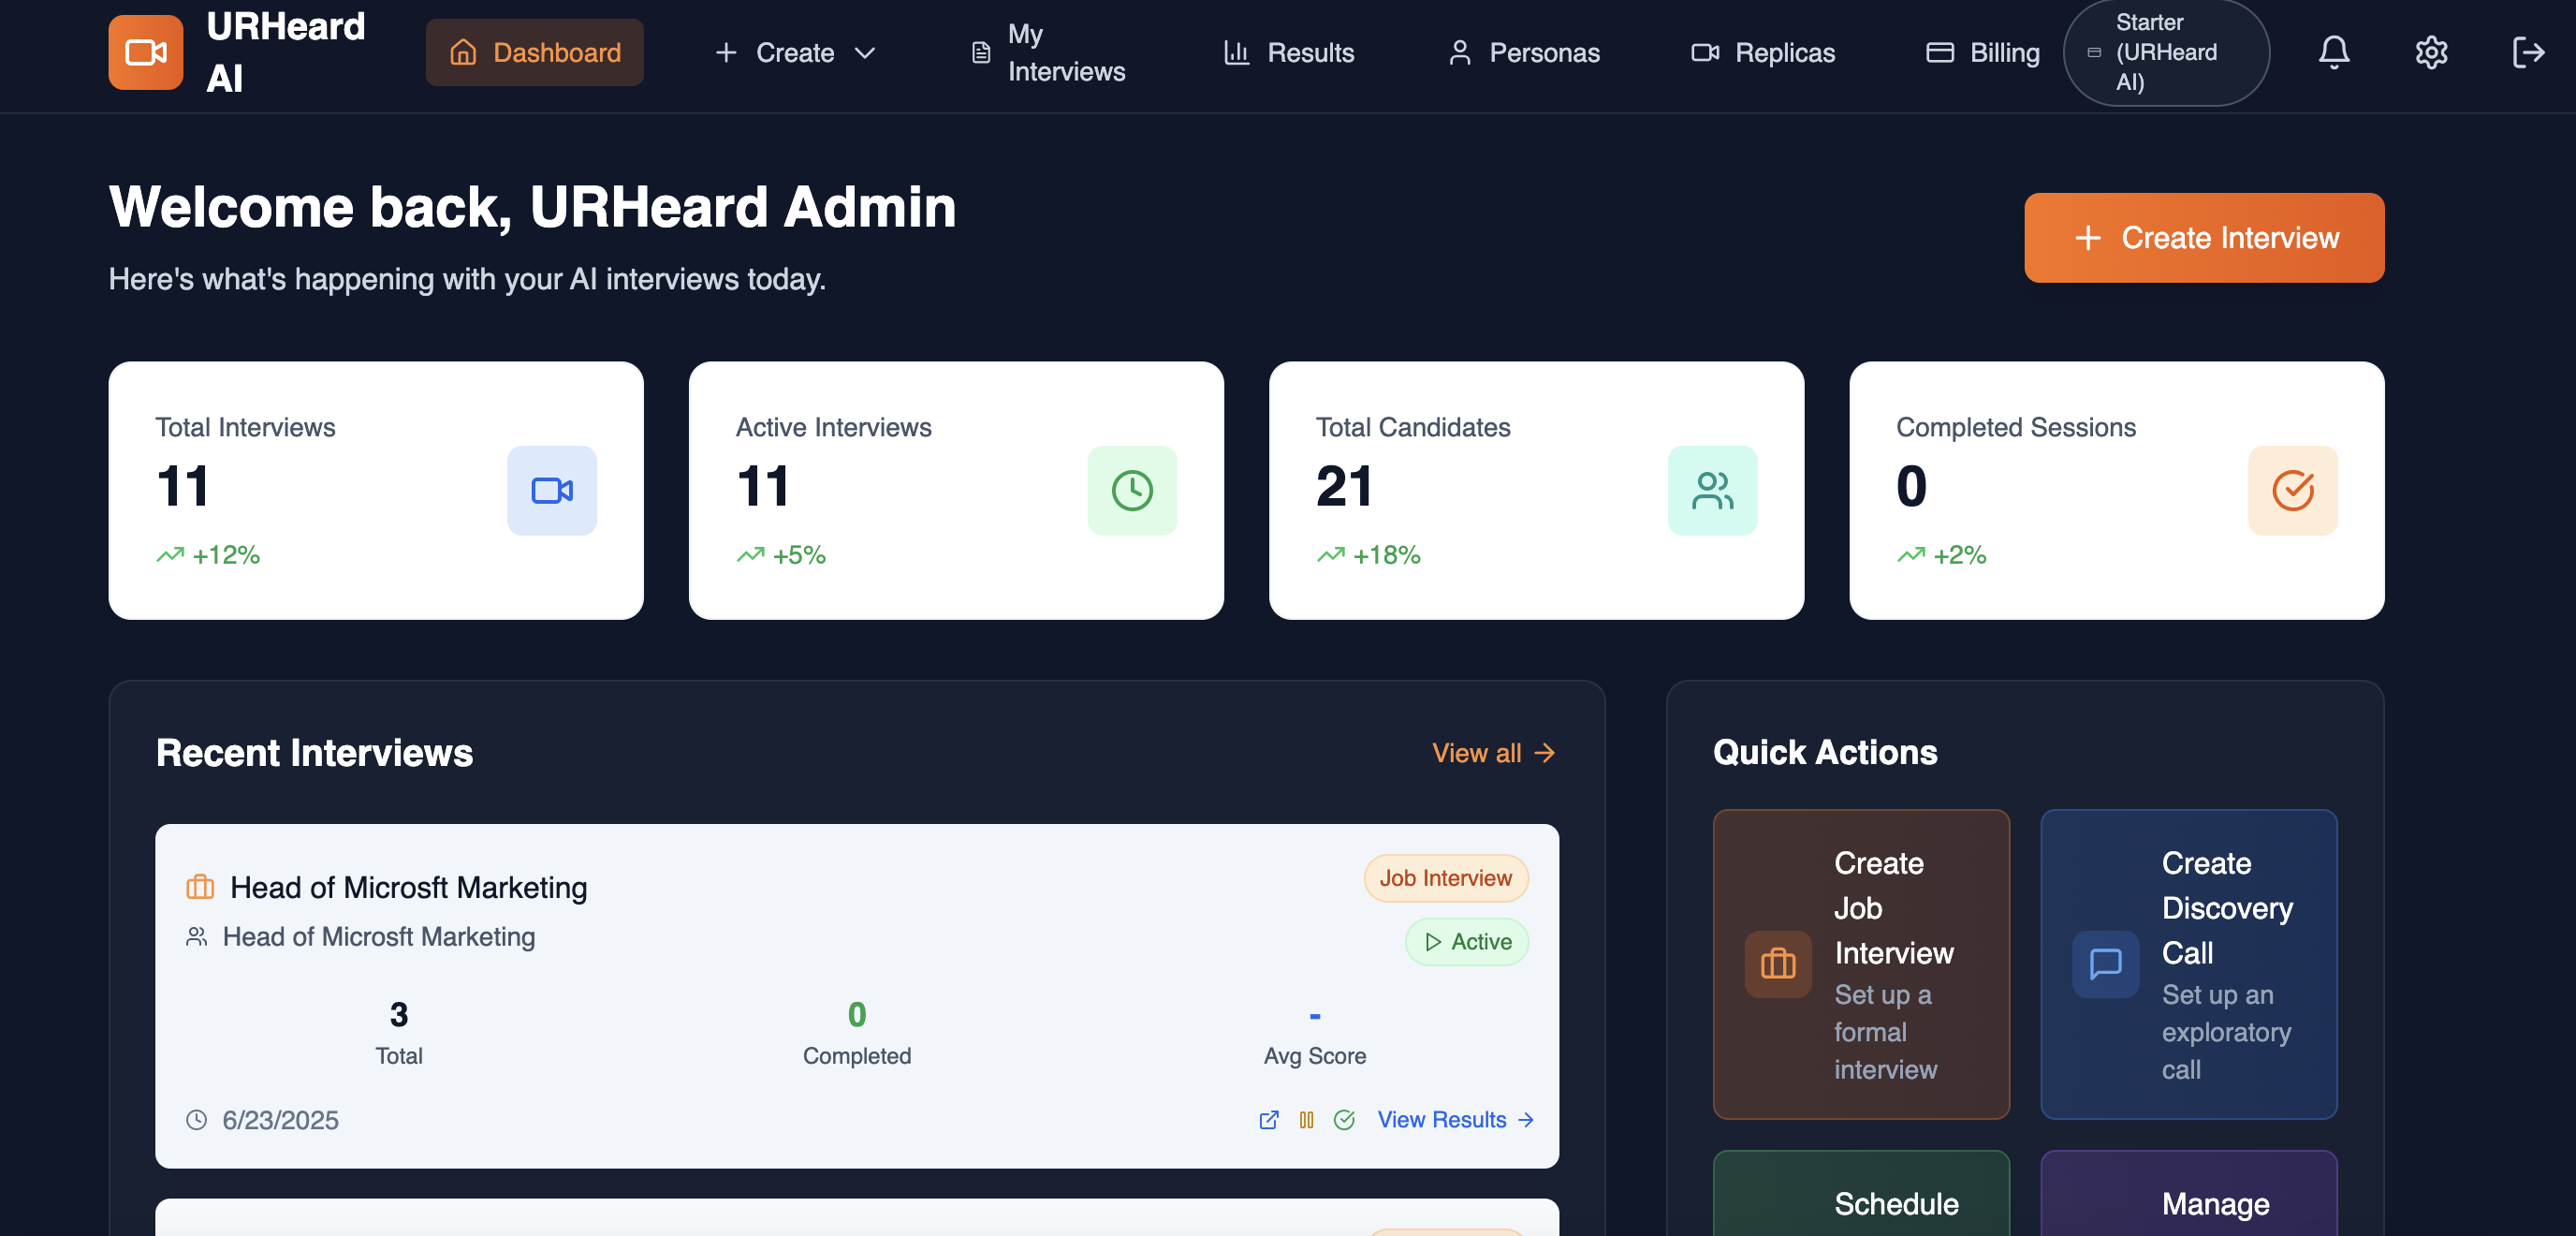Image resolution: width=2576 pixels, height=1236 pixels.
Task: Click the URHeard AI camera logo
Action: coord(146,52)
